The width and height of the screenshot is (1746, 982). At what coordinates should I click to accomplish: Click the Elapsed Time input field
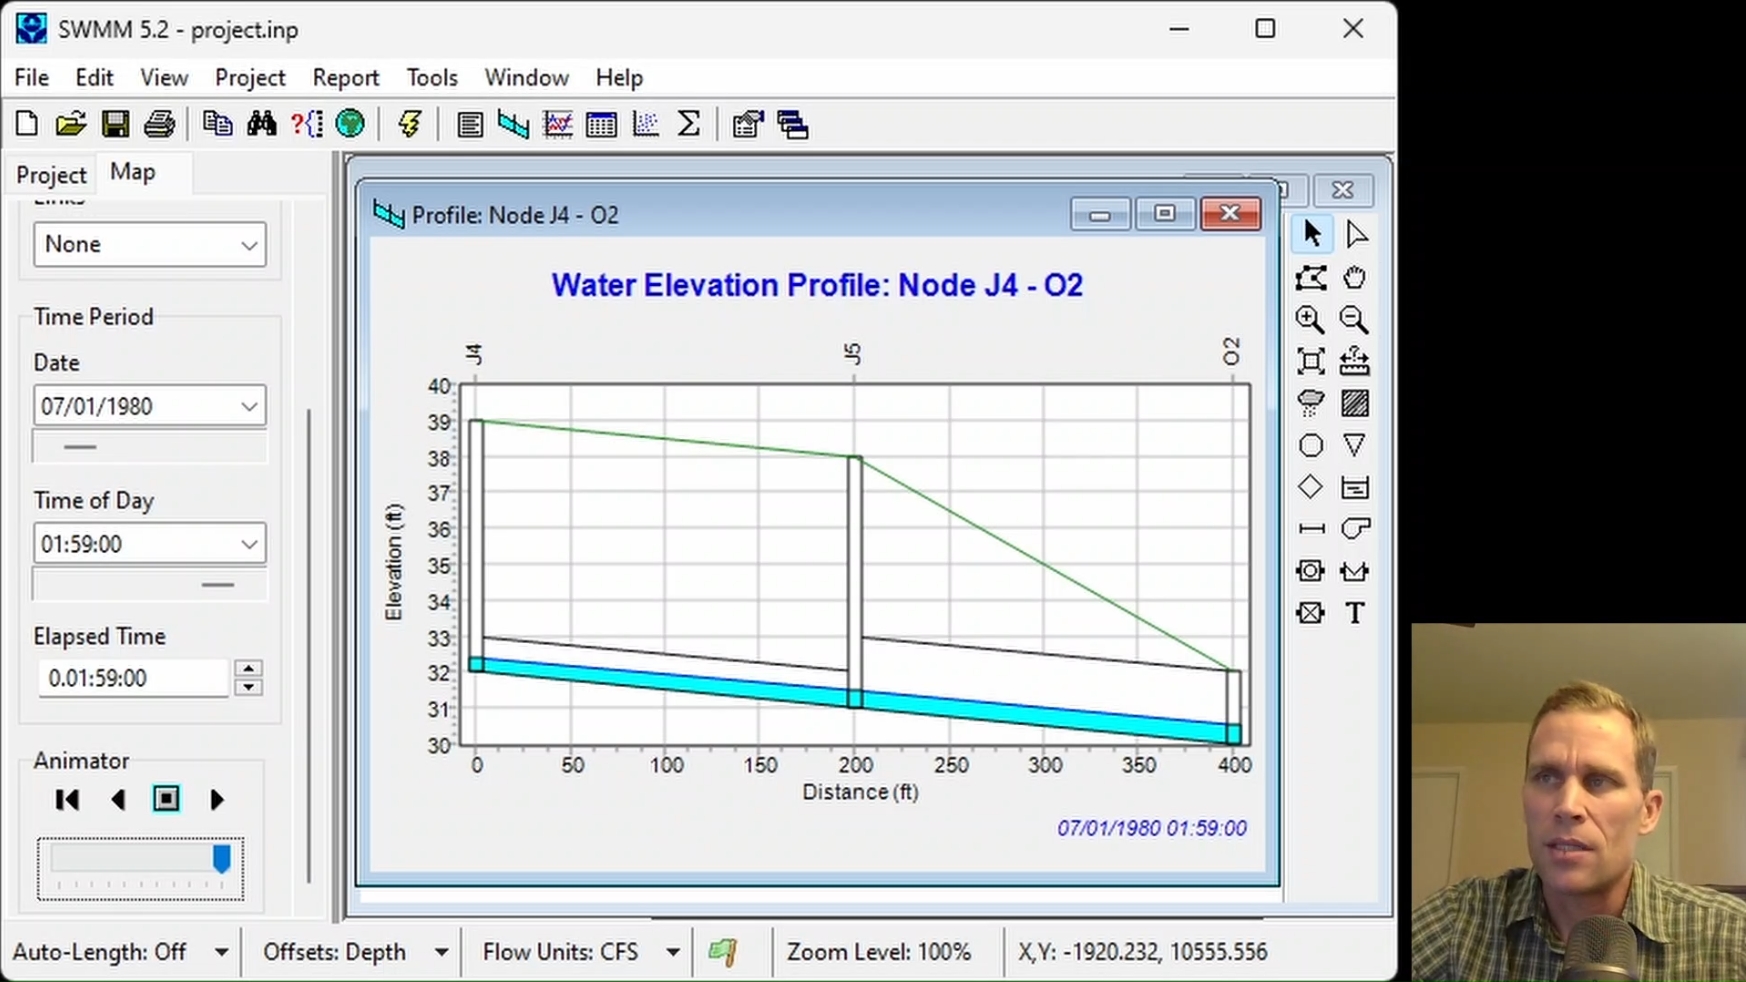click(x=133, y=678)
